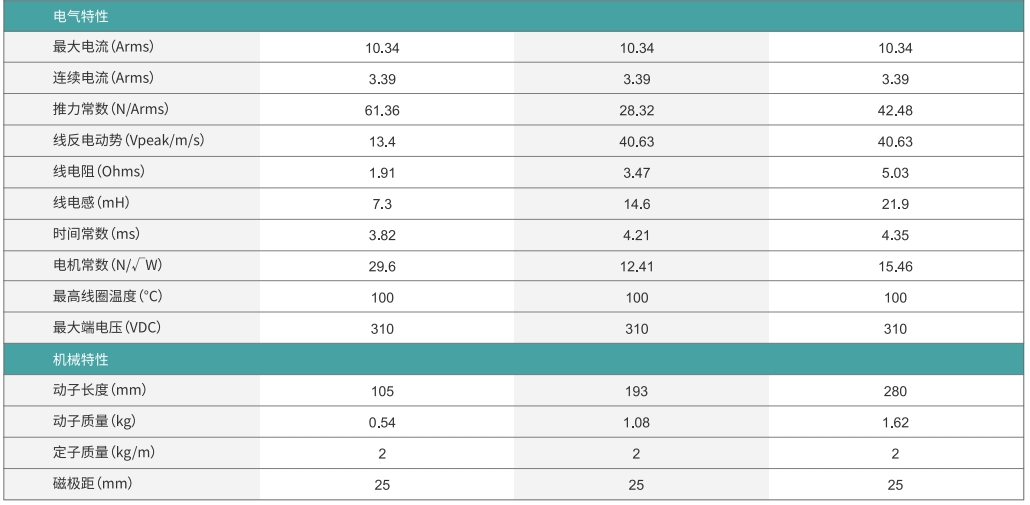This screenshot has height=505, width=1030.
Task: Click the 推力常数 value 61.36
Action: (383, 110)
